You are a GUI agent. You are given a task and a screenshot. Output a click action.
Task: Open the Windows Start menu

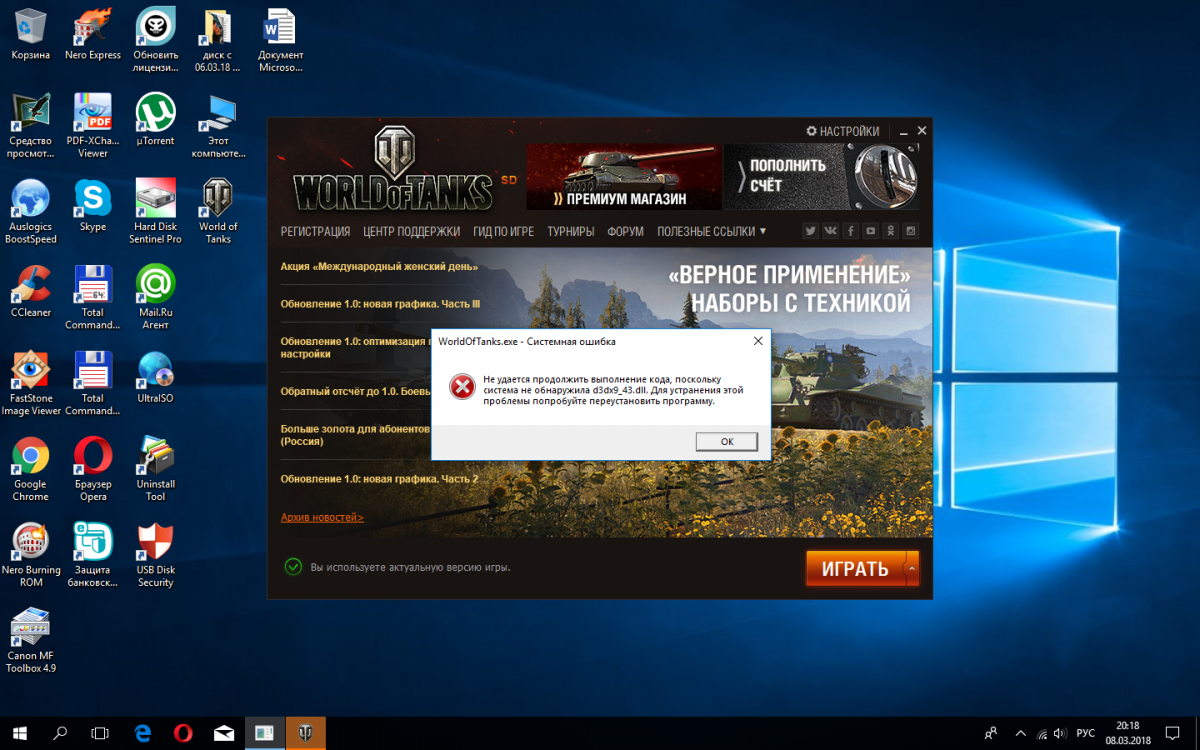[x=20, y=733]
